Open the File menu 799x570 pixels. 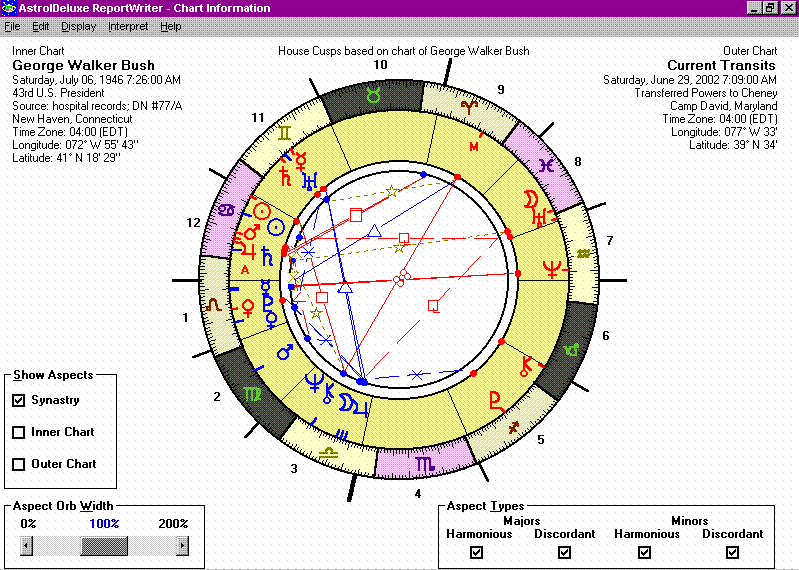point(12,26)
